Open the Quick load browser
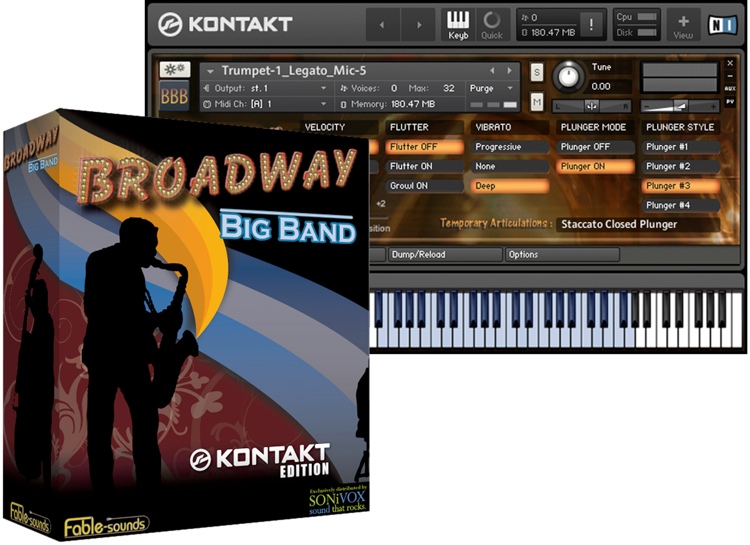 point(492,25)
